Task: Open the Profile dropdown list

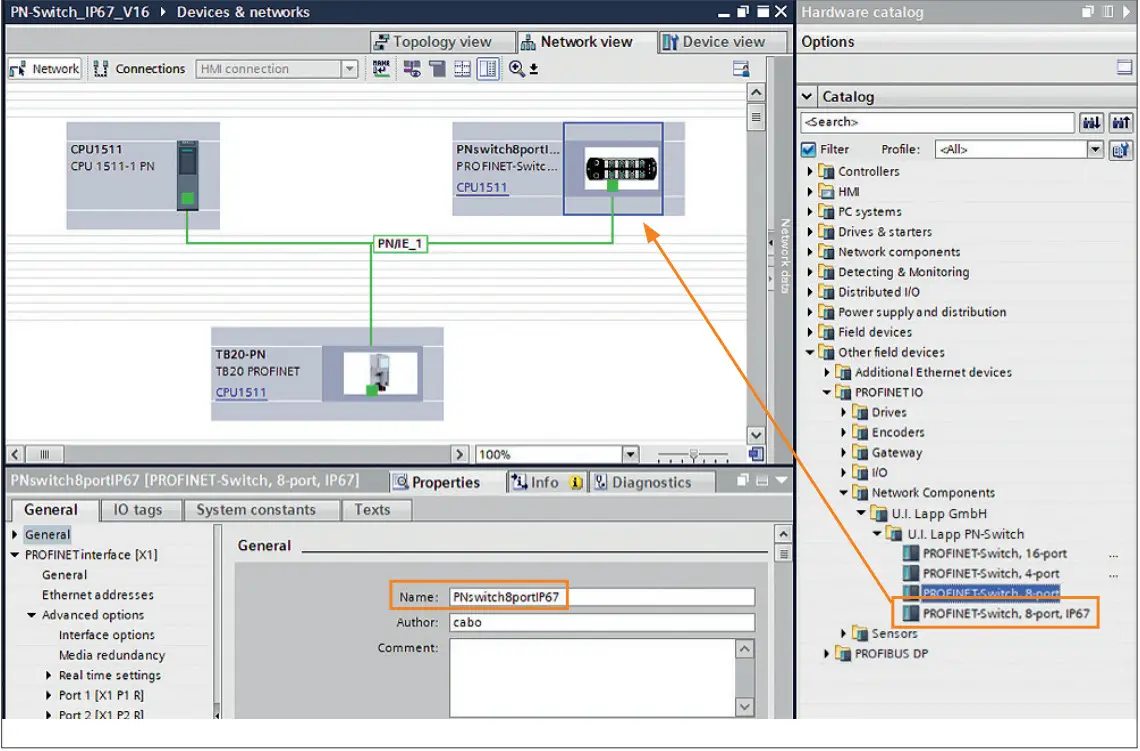Action: click(1095, 150)
